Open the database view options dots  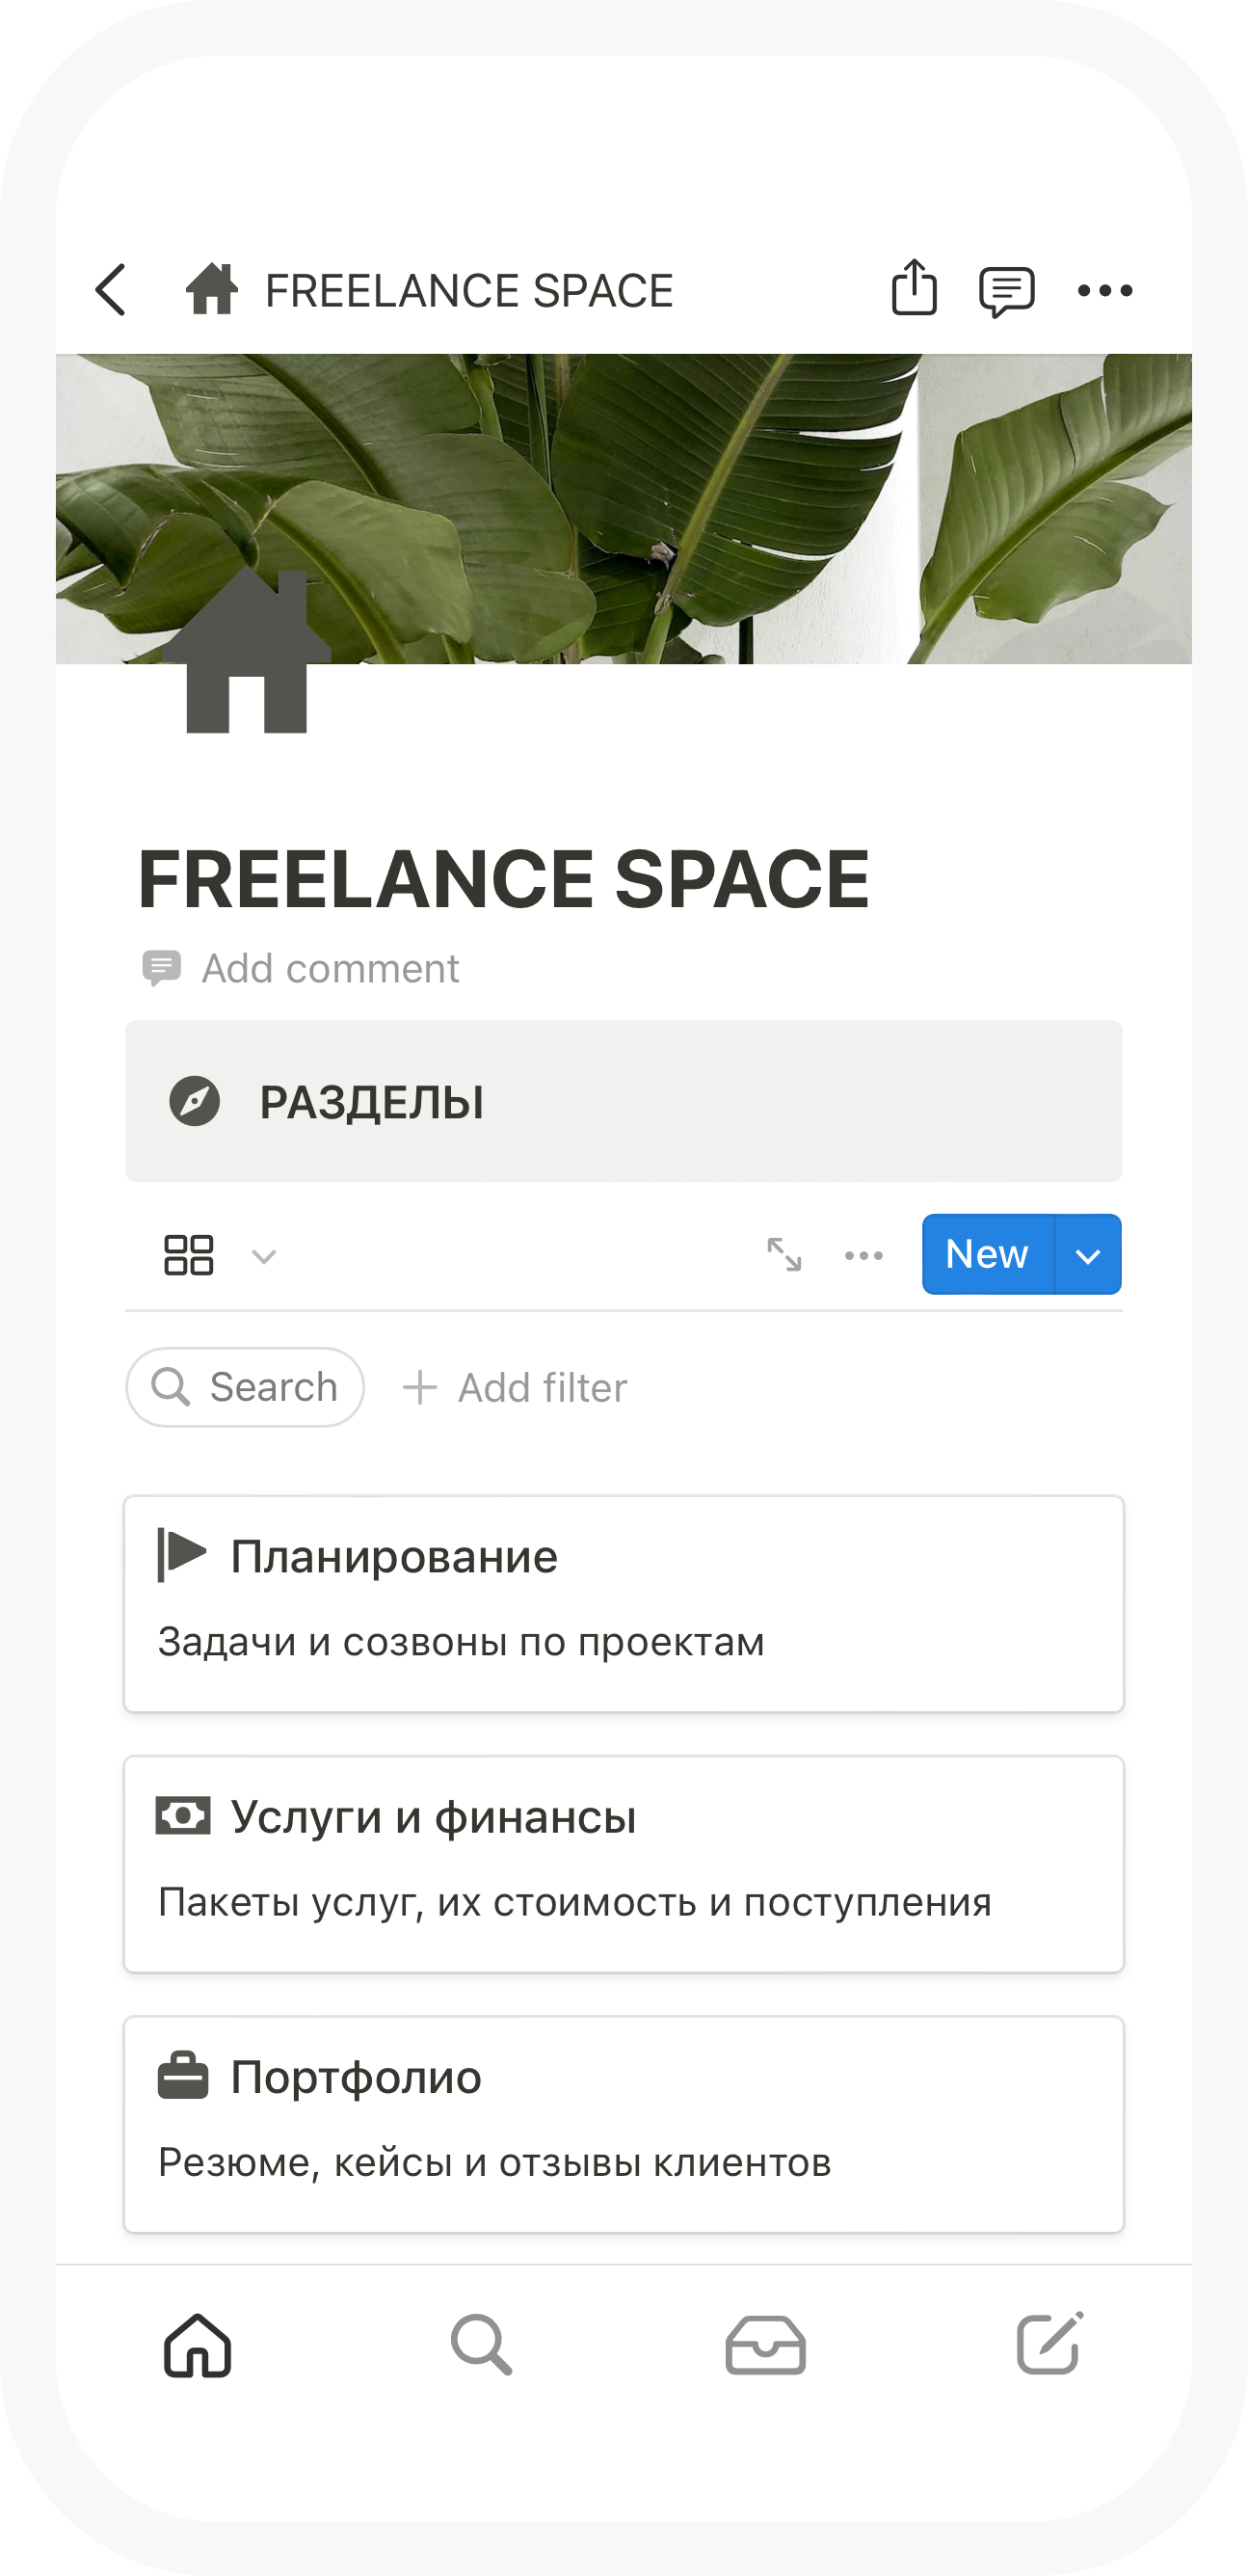pyautogui.click(x=864, y=1255)
